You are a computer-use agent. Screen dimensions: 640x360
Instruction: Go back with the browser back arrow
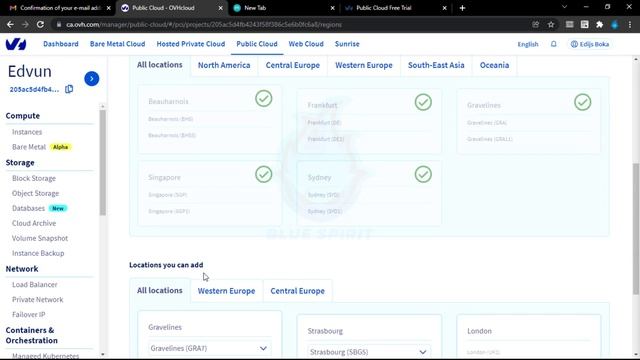click(x=10, y=24)
